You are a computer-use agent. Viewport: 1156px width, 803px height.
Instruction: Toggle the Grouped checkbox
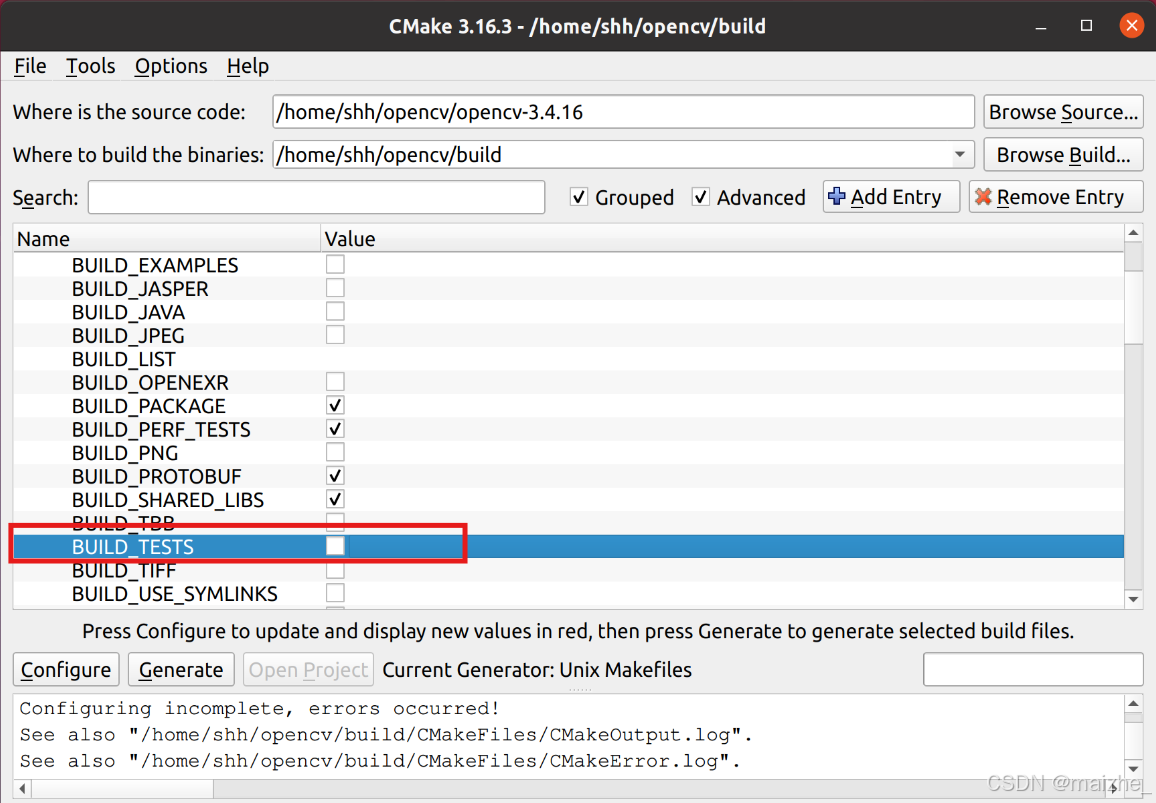click(x=579, y=198)
